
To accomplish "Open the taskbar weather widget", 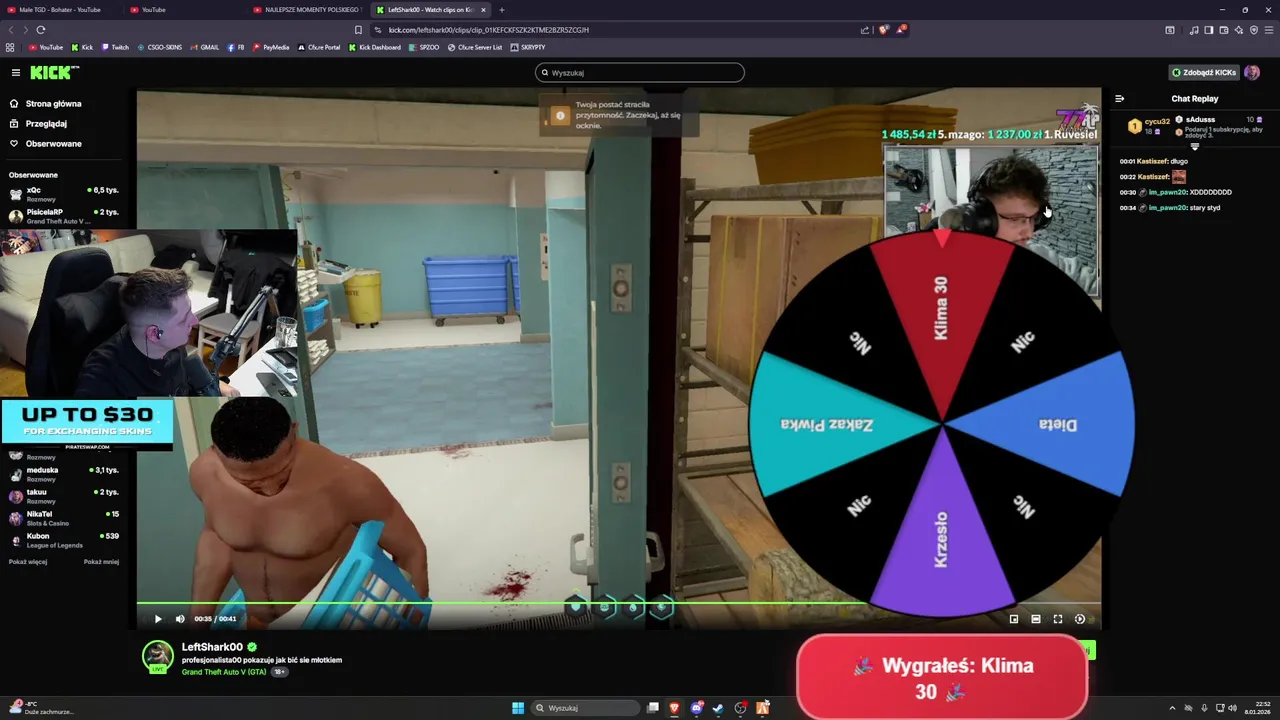I will (x=40, y=708).
